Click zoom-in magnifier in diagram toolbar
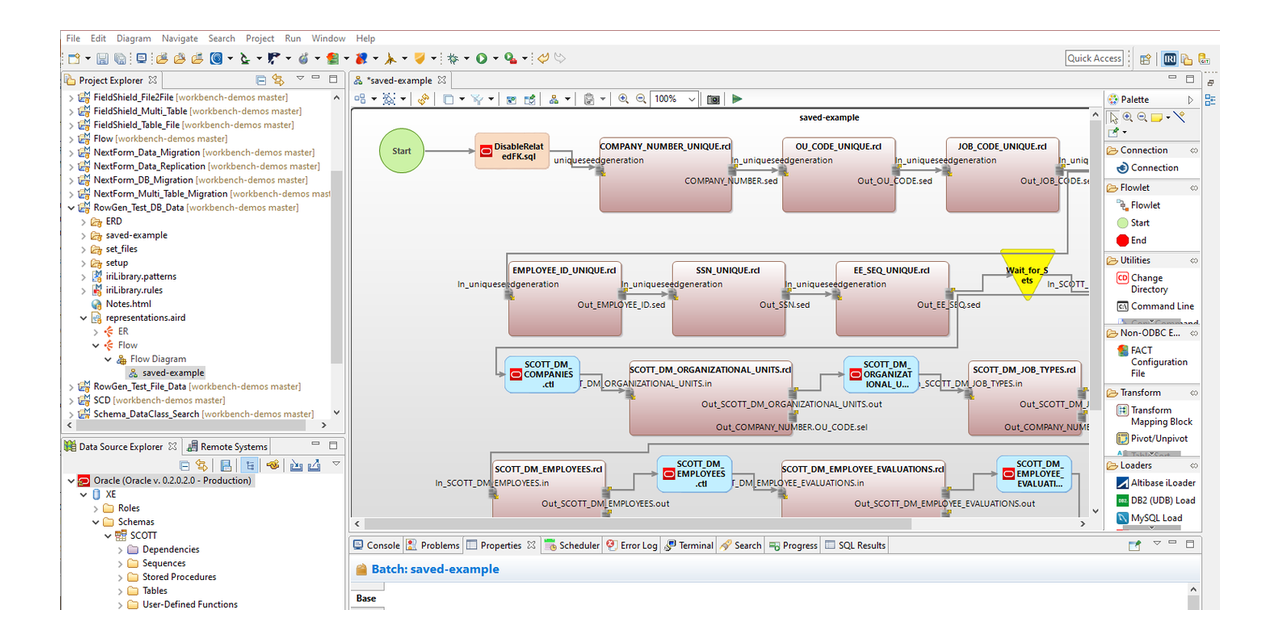 coord(623,99)
